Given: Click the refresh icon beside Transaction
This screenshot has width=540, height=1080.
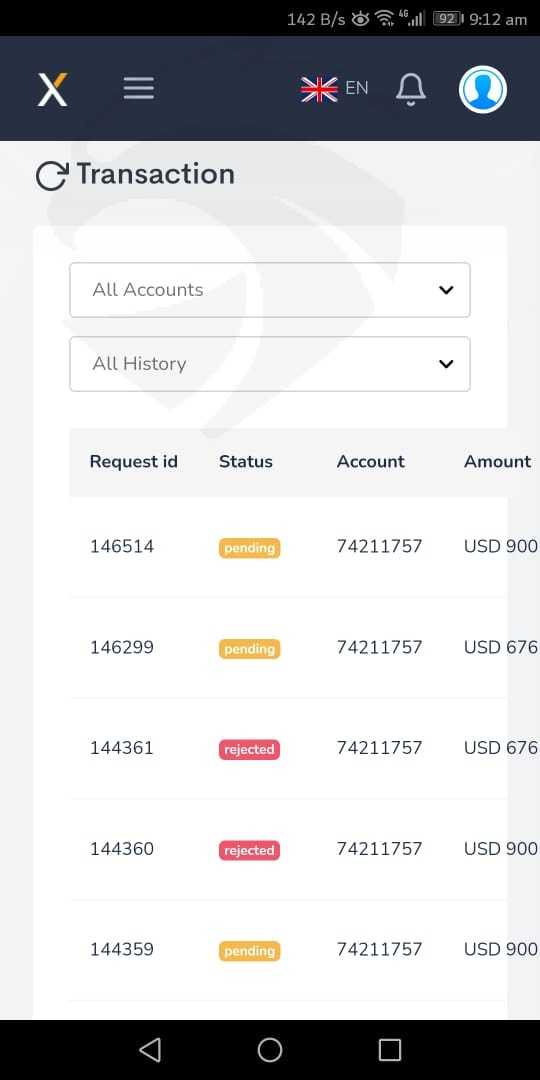Looking at the screenshot, I should 52,176.
